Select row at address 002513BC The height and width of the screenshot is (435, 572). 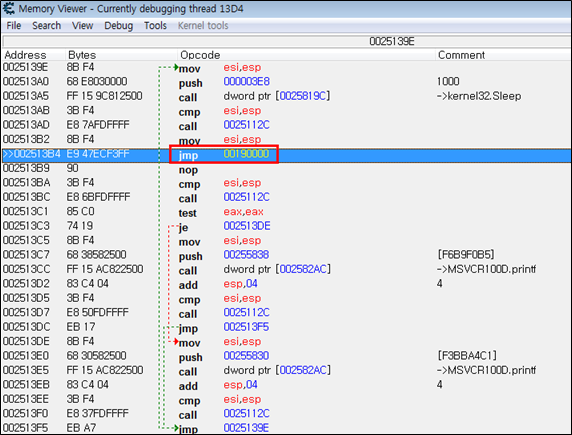287,197
